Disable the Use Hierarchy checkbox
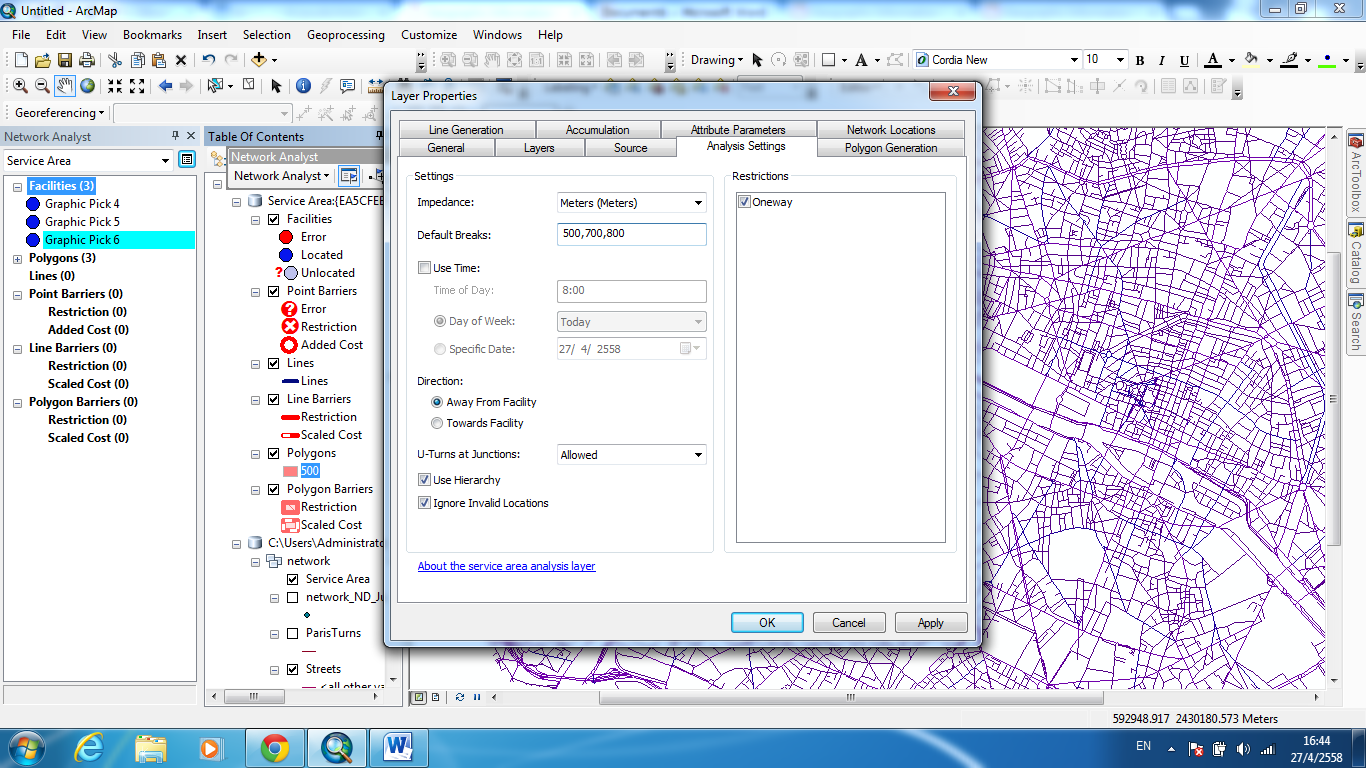 pyautogui.click(x=425, y=480)
